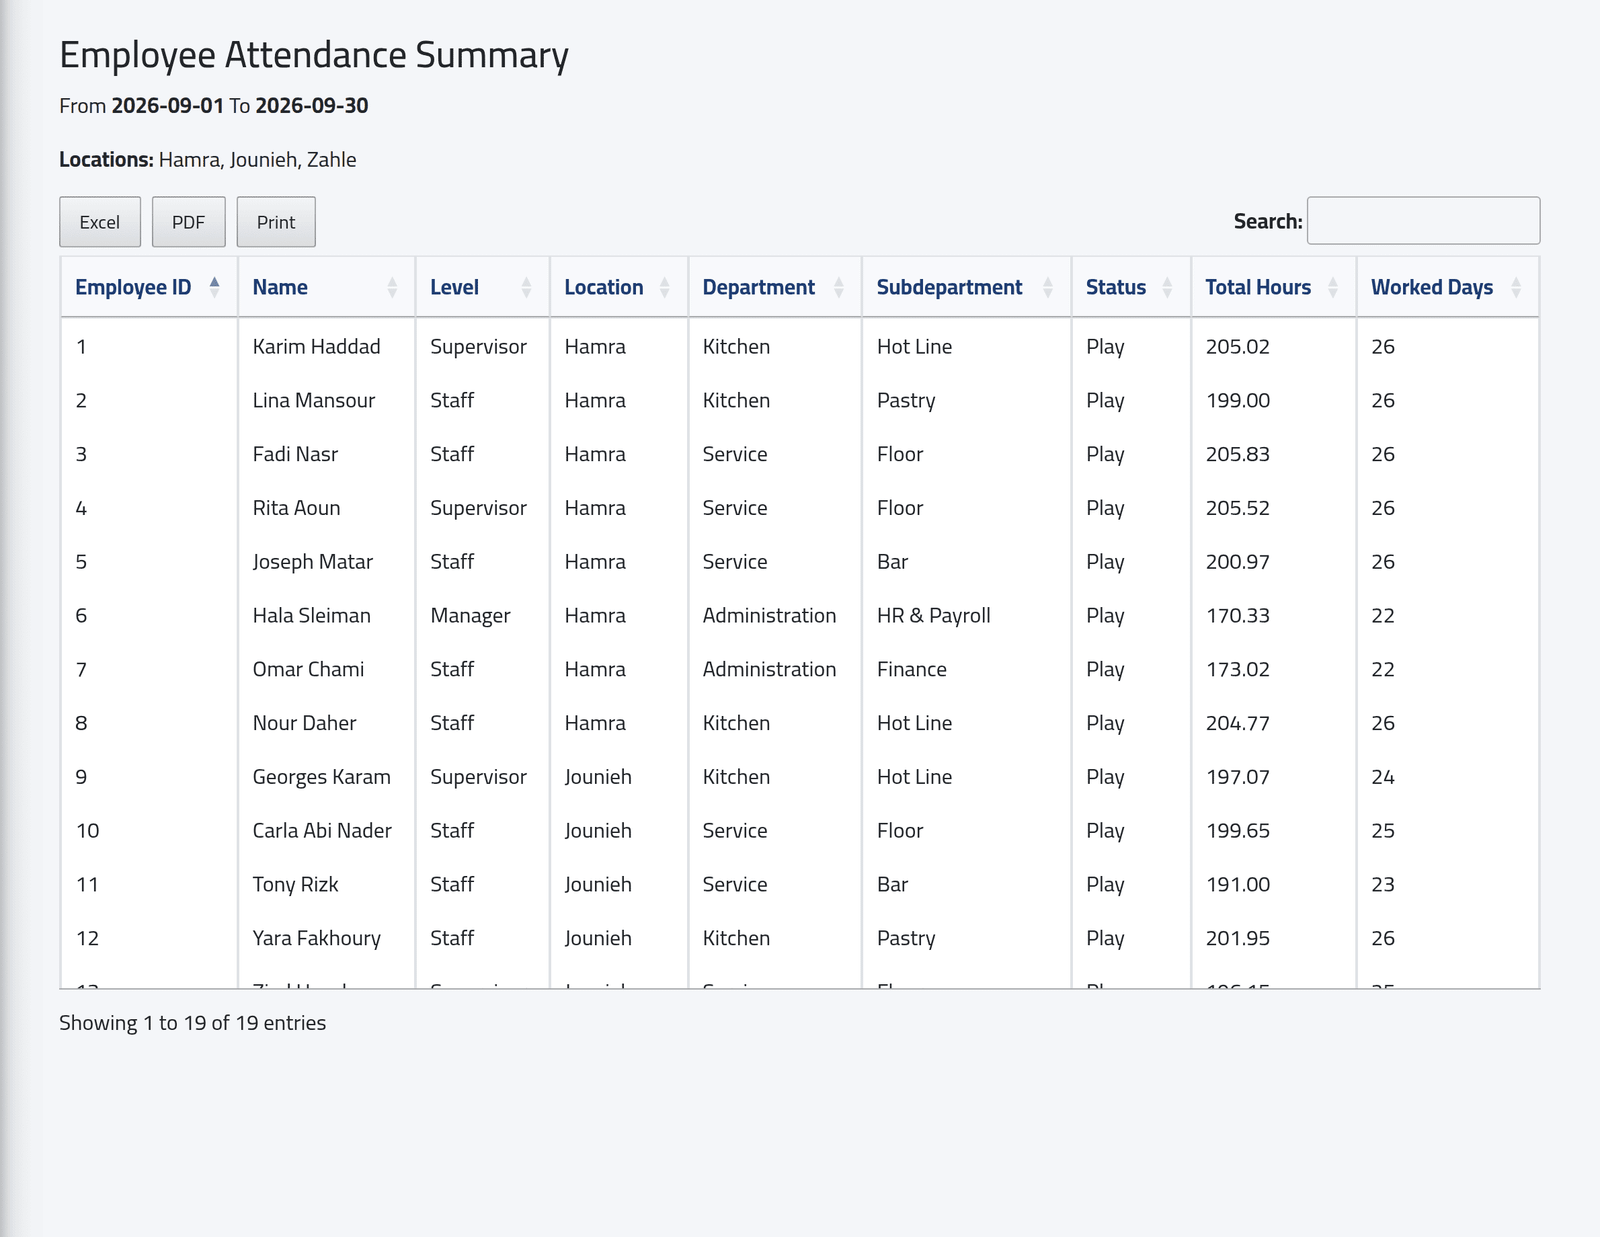Sort table by Worked Days column
This screenshot has width=1600, height=1237.
click(x=1447, y=288)
